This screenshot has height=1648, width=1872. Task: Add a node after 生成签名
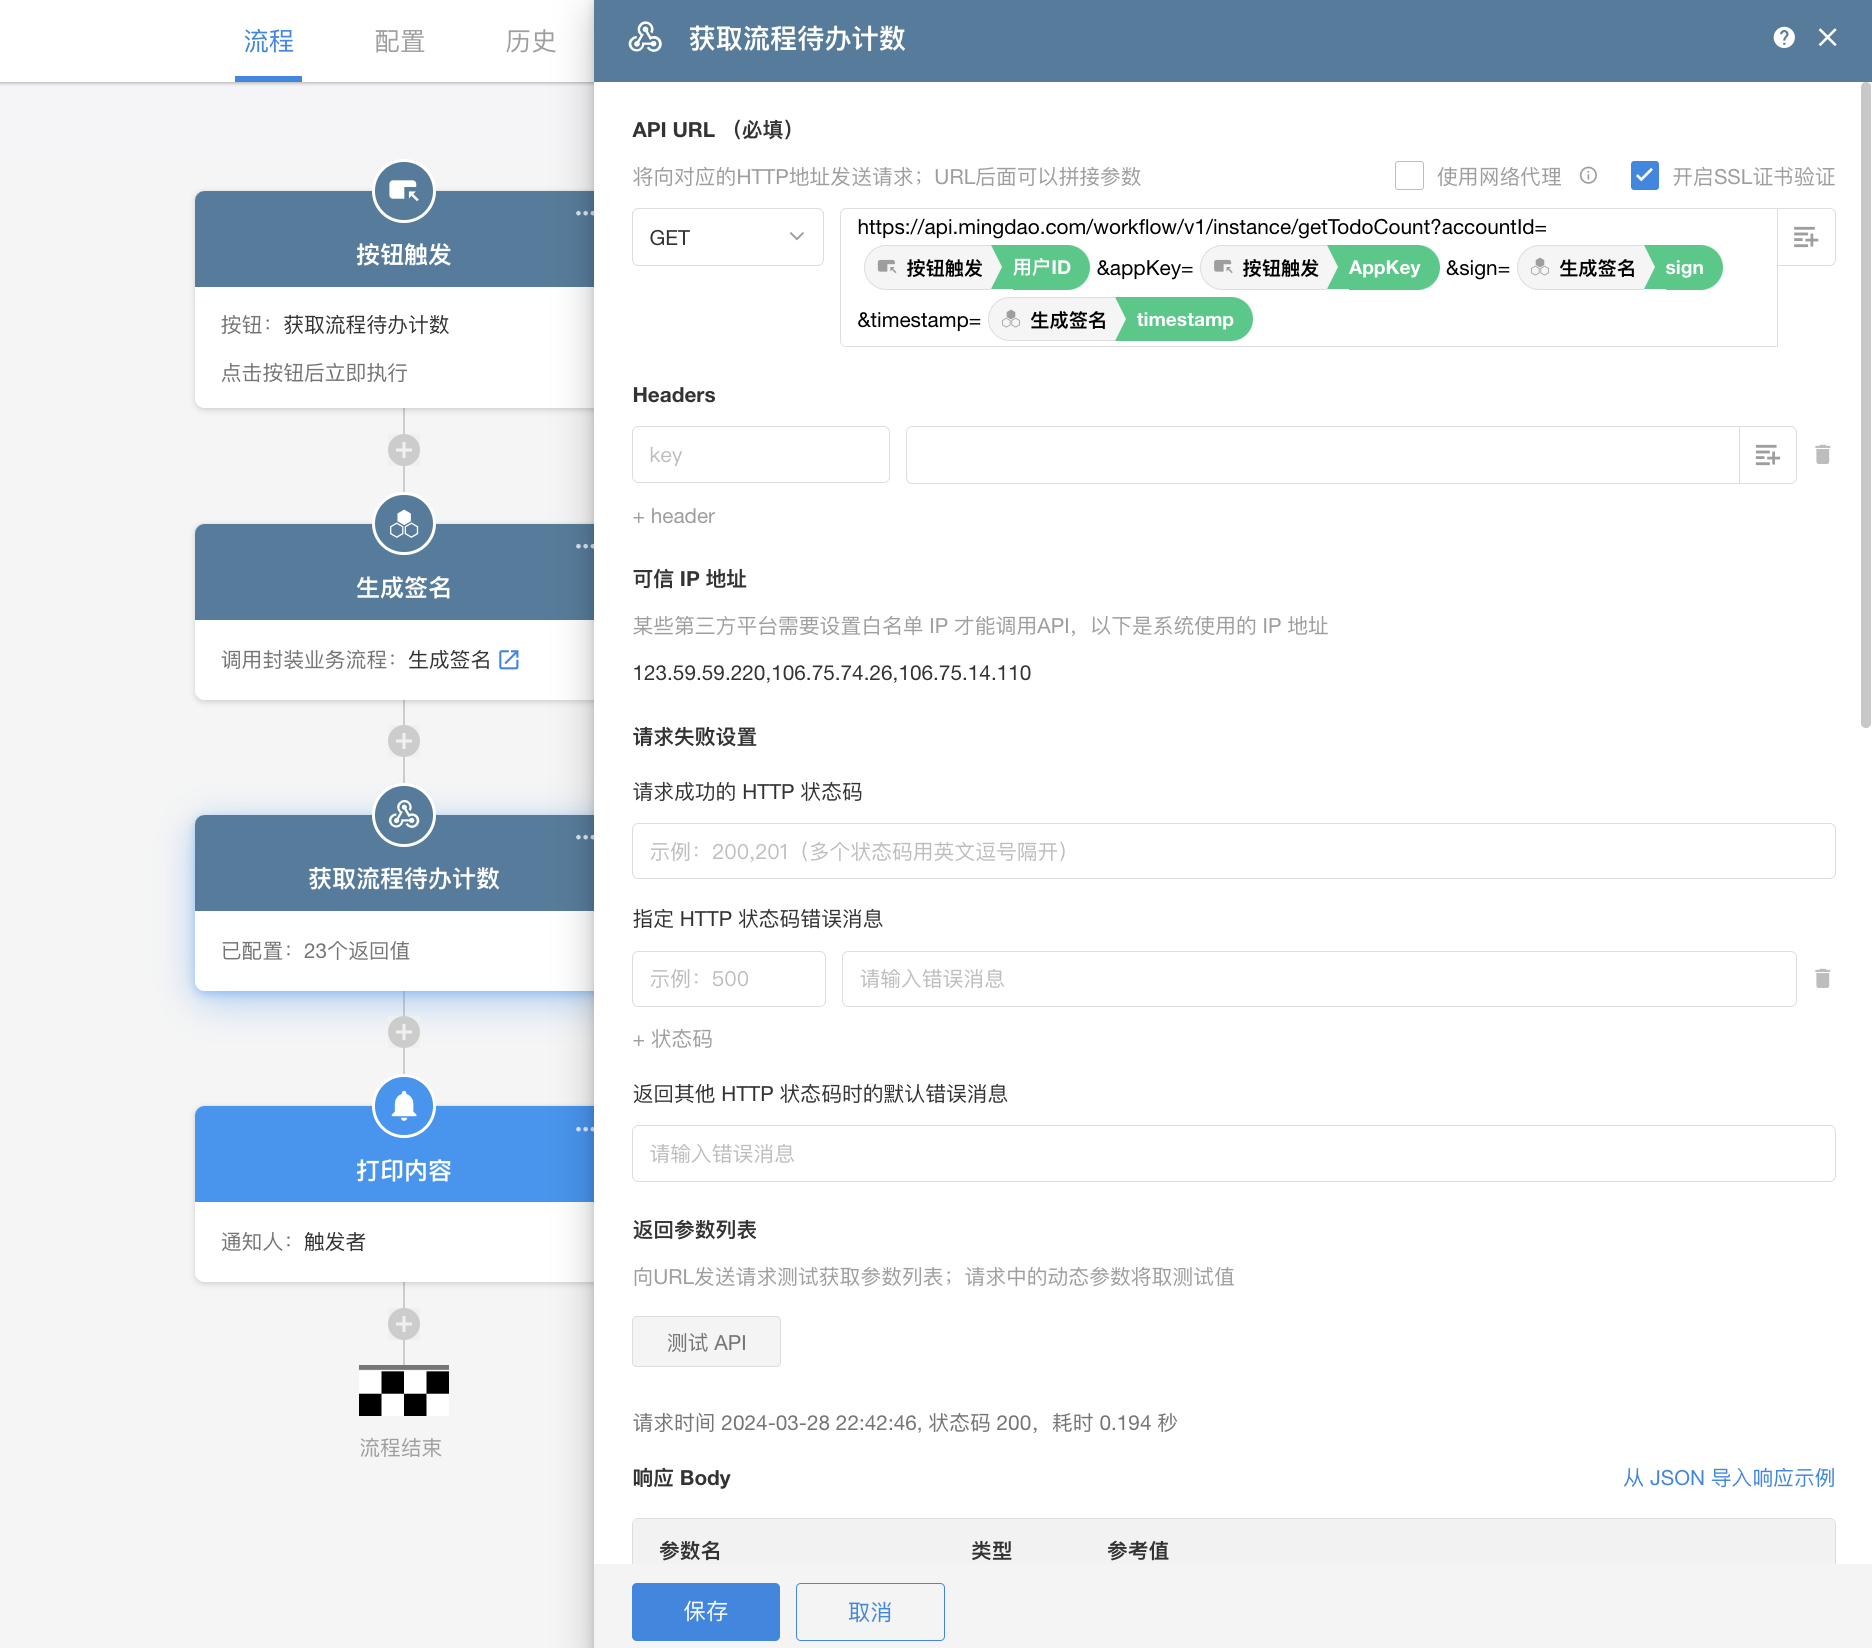404,741
